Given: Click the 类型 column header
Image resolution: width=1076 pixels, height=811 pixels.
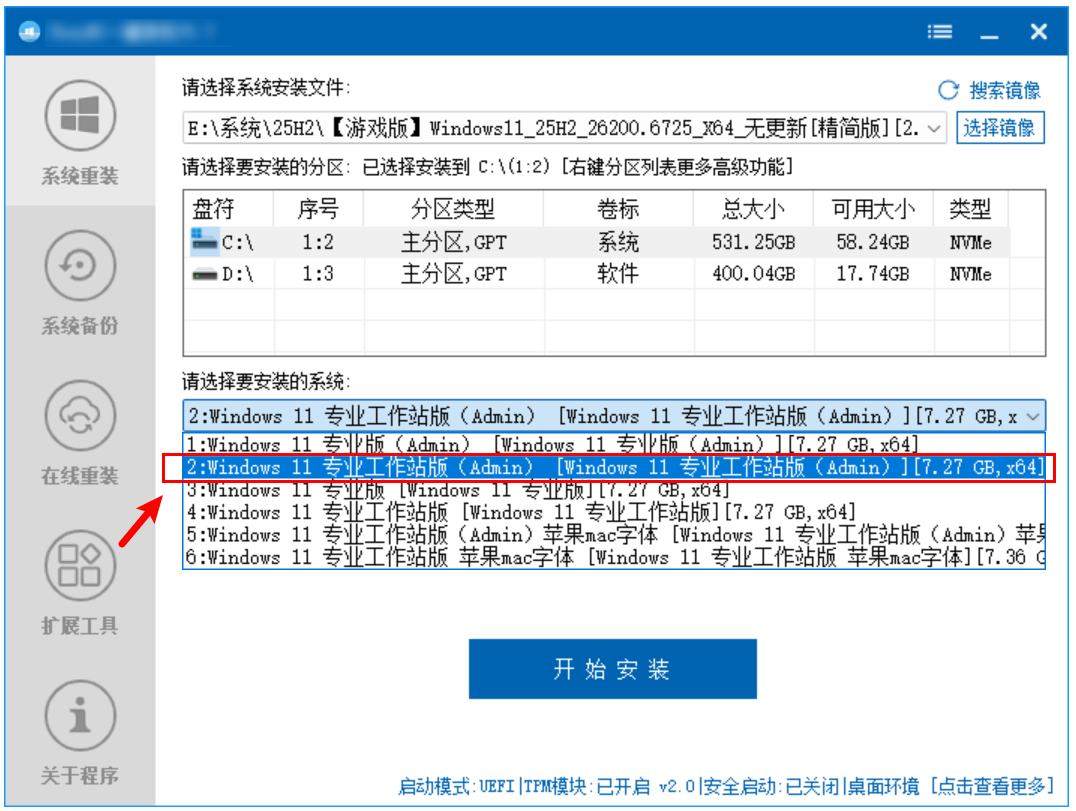Looking at the screenshot, I should click(x=970, y=209).
